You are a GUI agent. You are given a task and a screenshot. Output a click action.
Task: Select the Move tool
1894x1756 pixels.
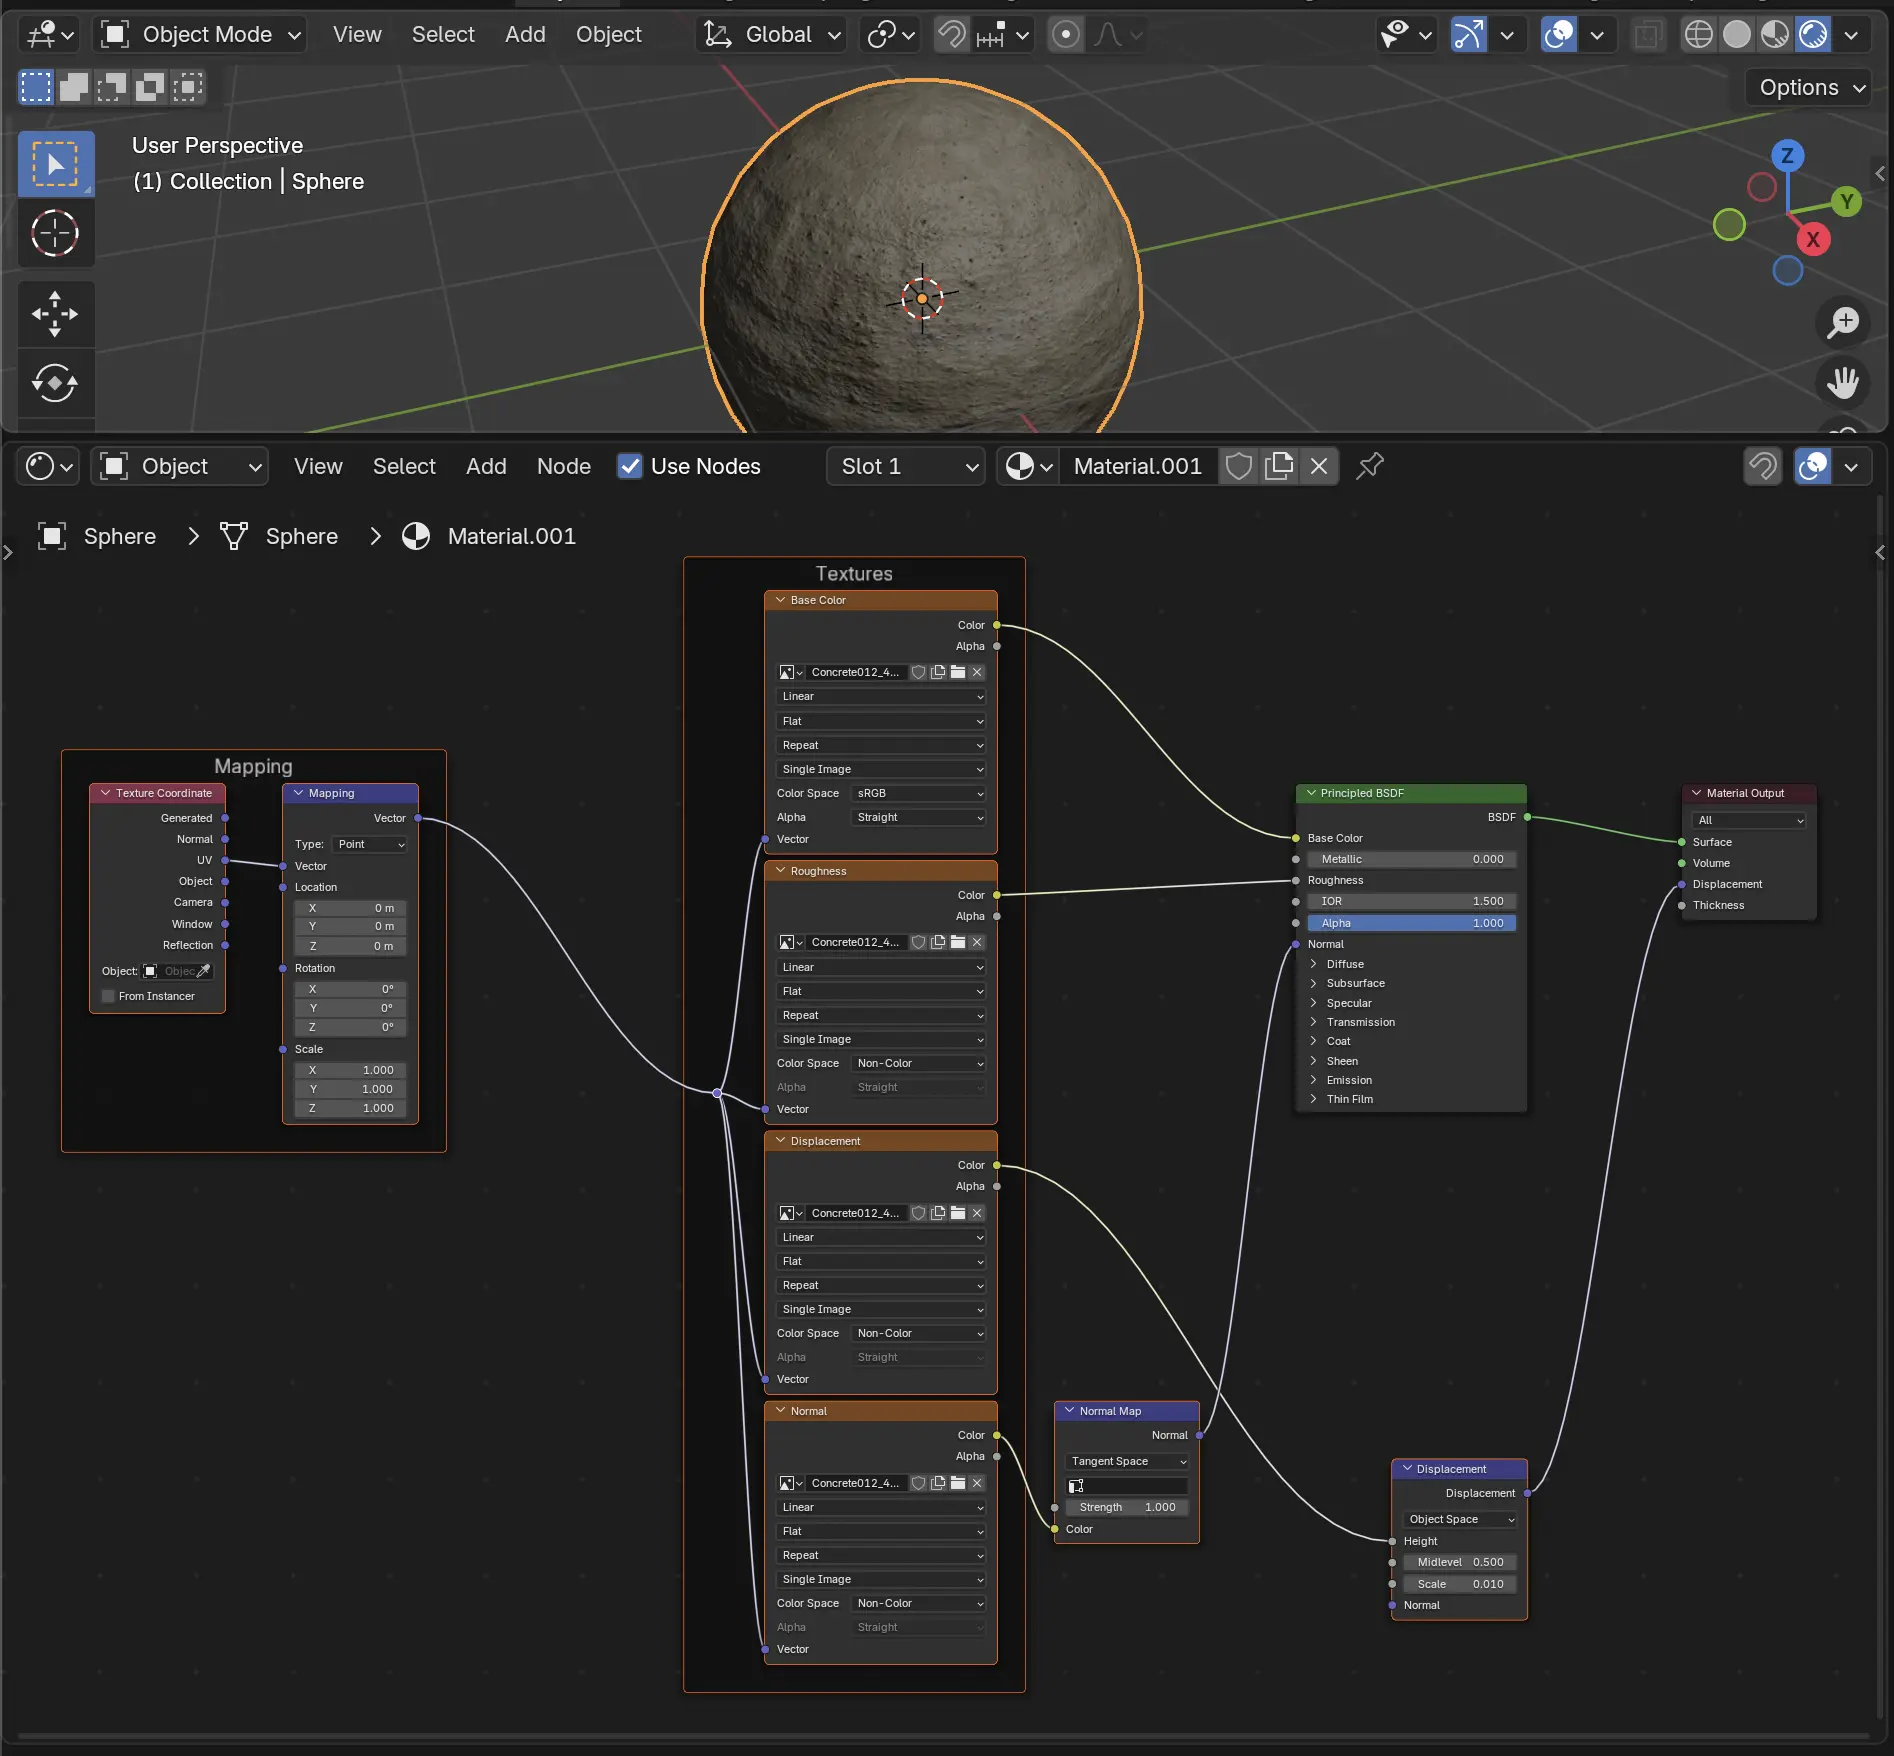pyautogui.click(x=55, y=314)
